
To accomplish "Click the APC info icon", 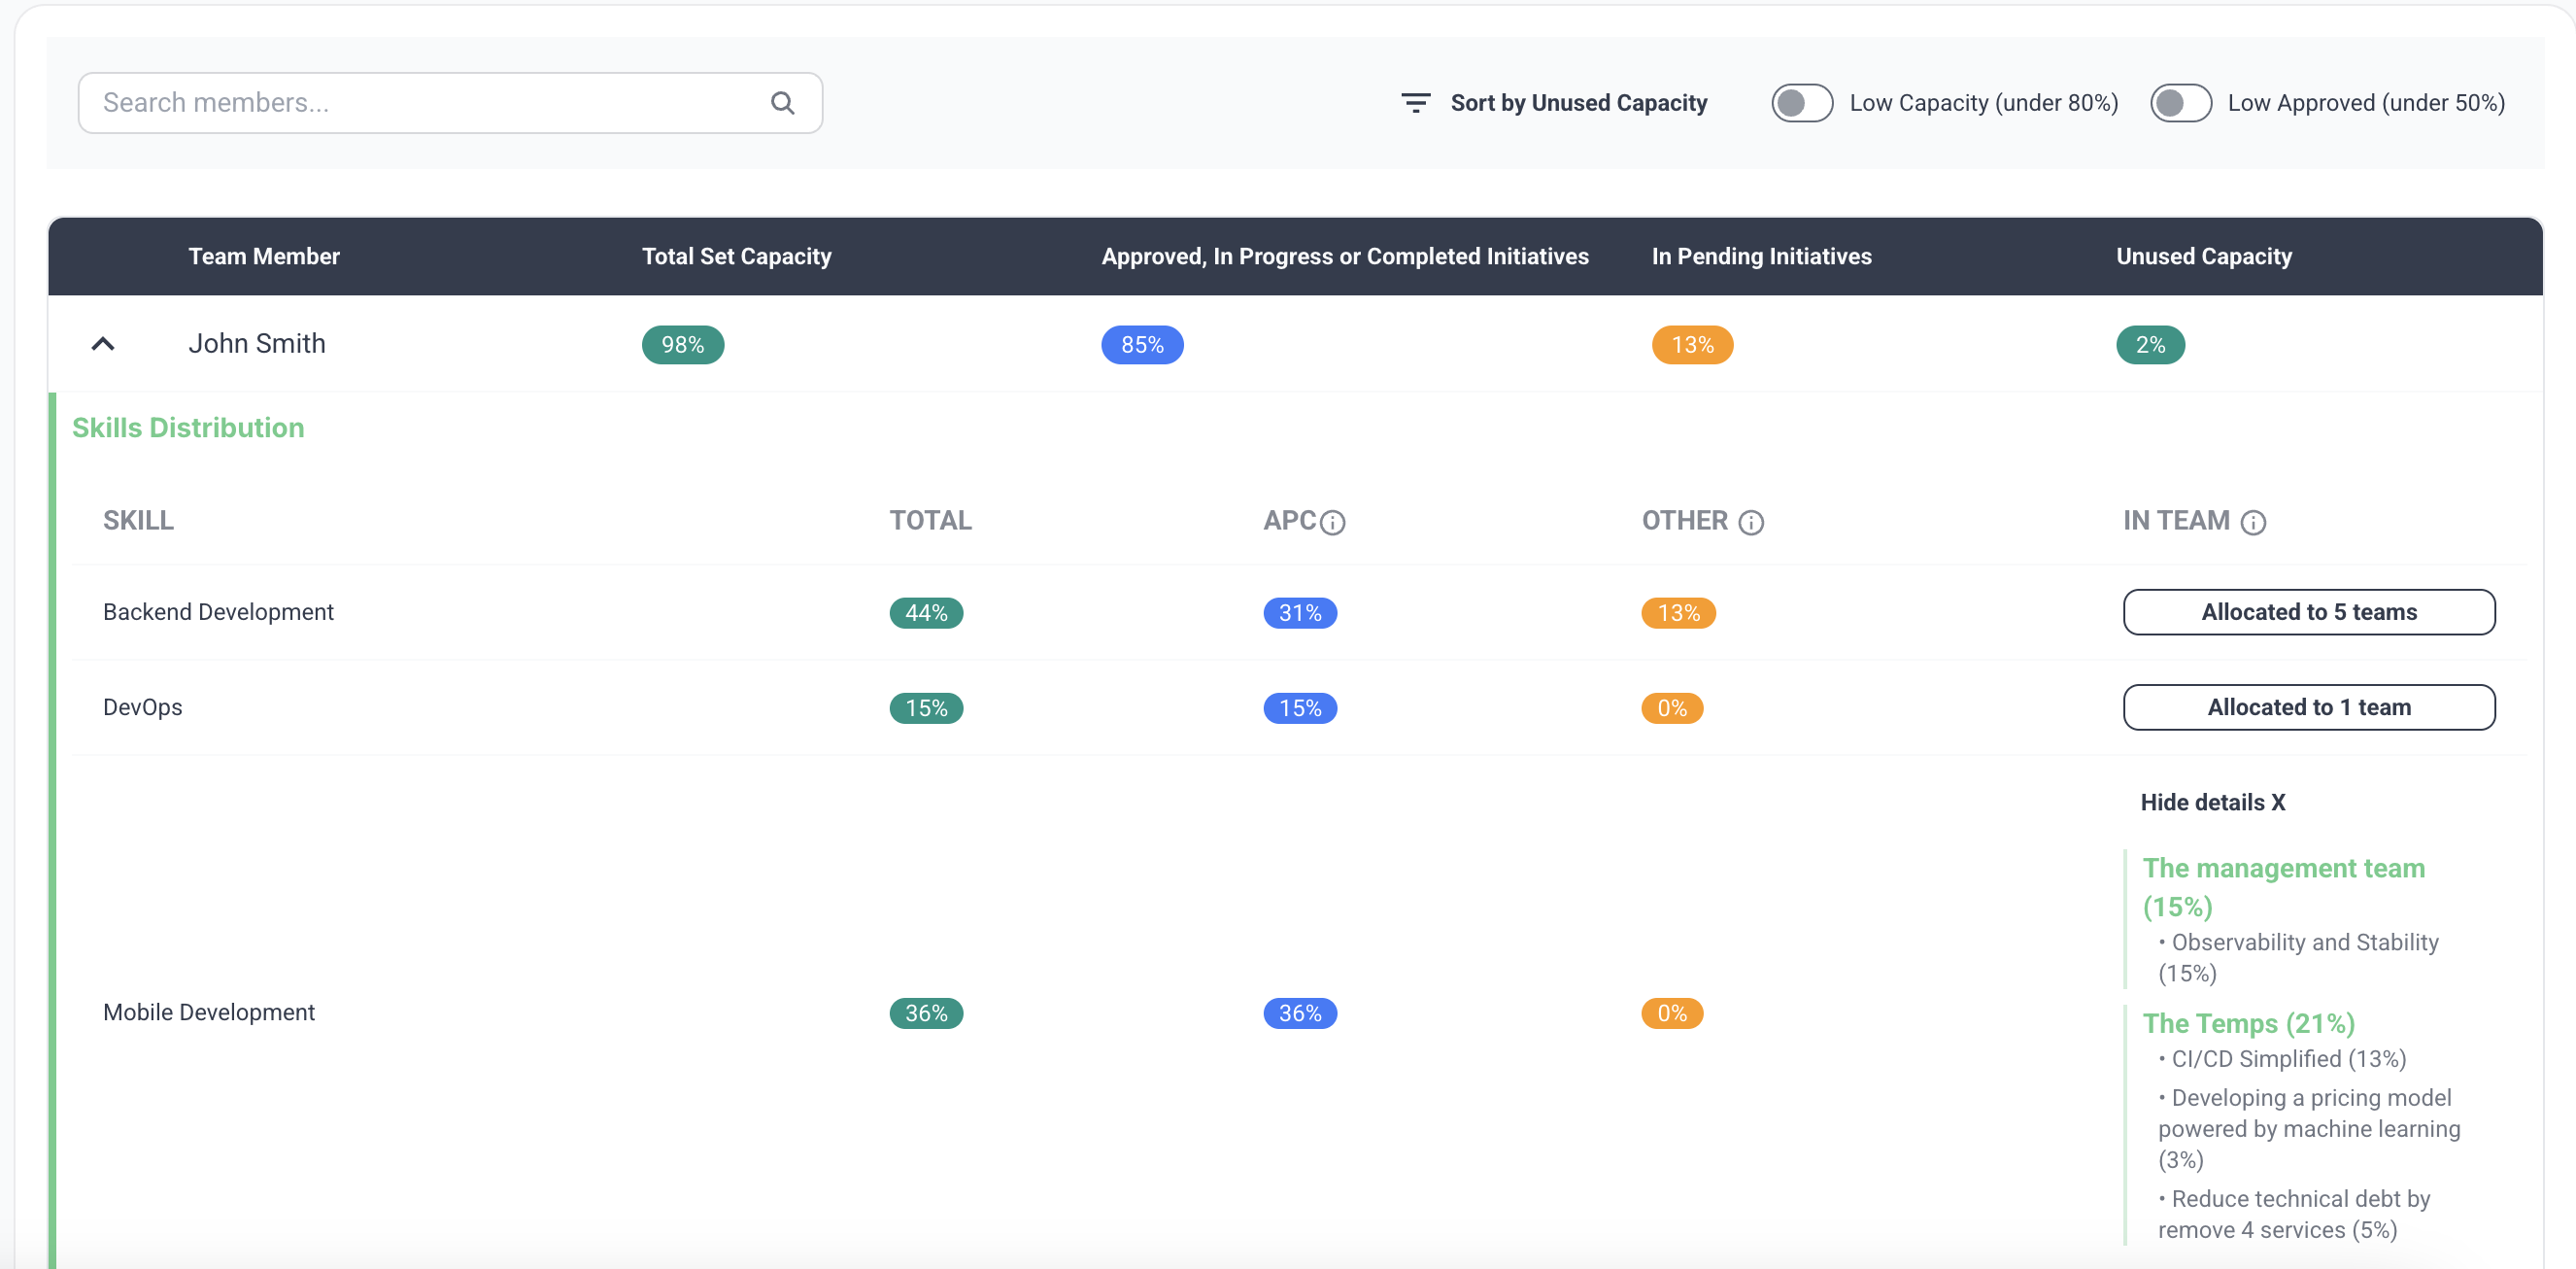I will tap(1332, 522).
